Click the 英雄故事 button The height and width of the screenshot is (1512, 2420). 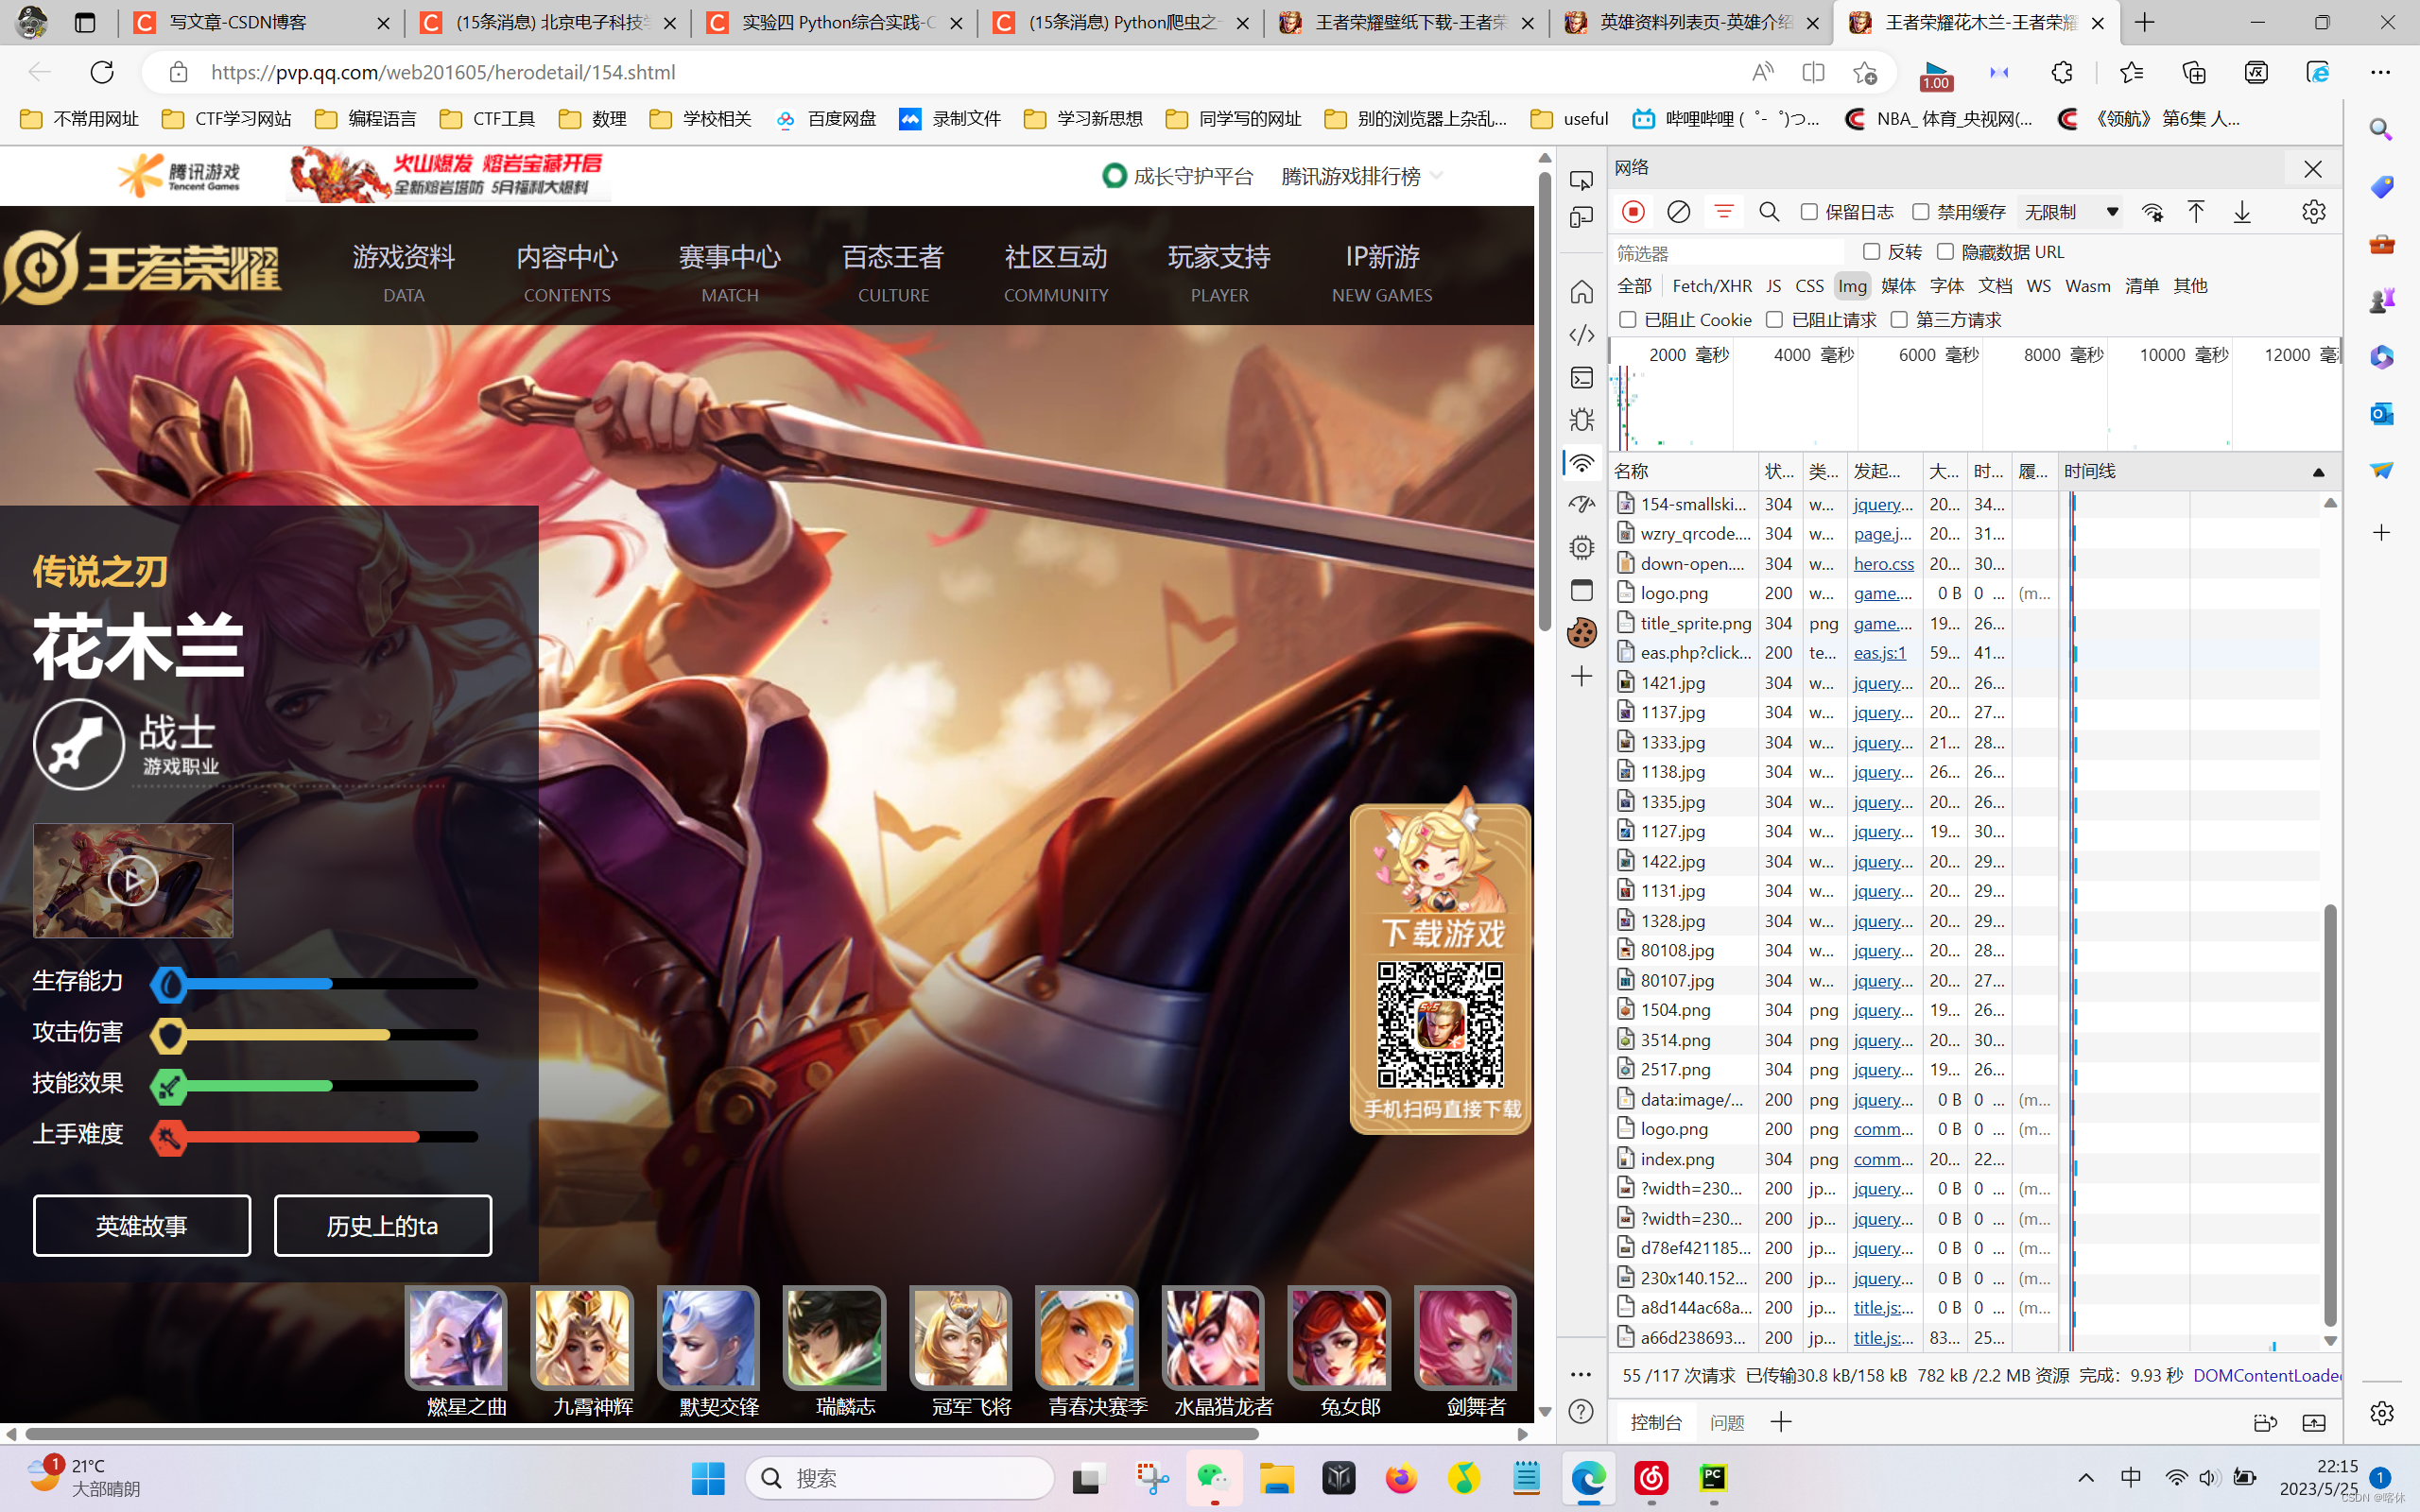click(x=142, y=1226)
